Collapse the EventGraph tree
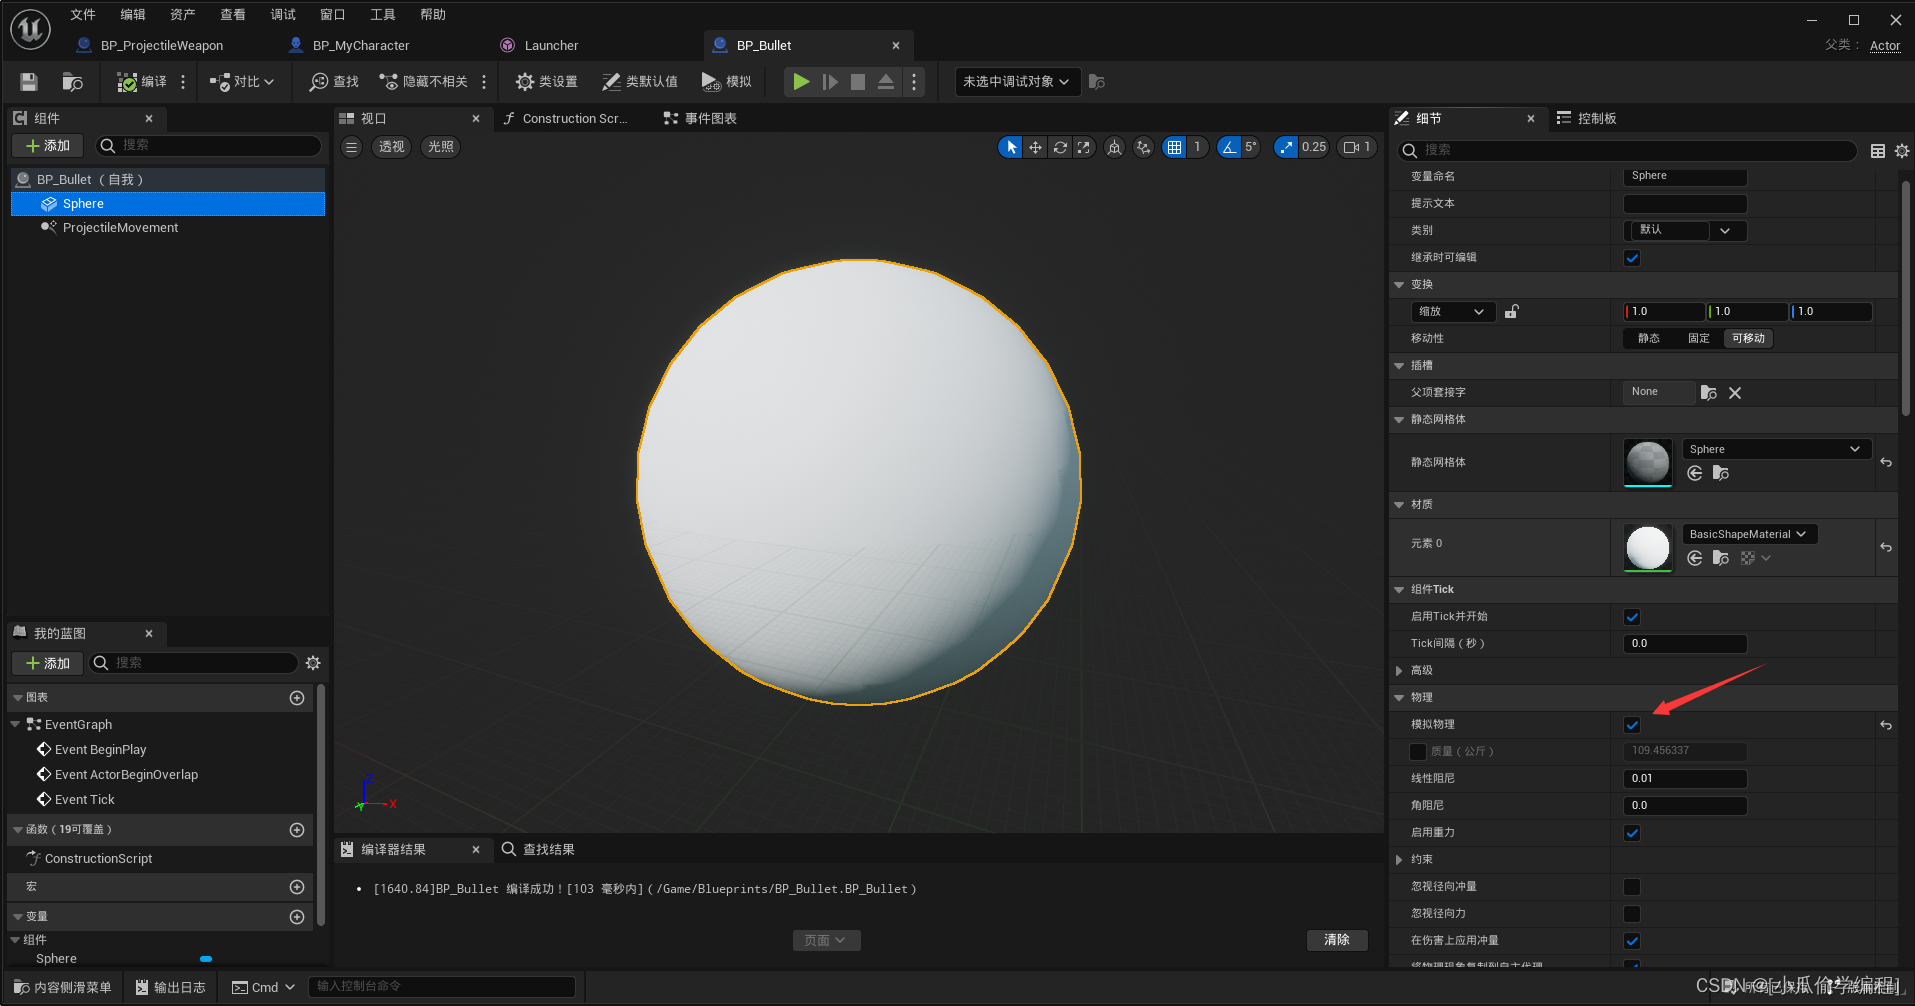This screenshot has height=1006, width=1915. [x=15, y=724]
